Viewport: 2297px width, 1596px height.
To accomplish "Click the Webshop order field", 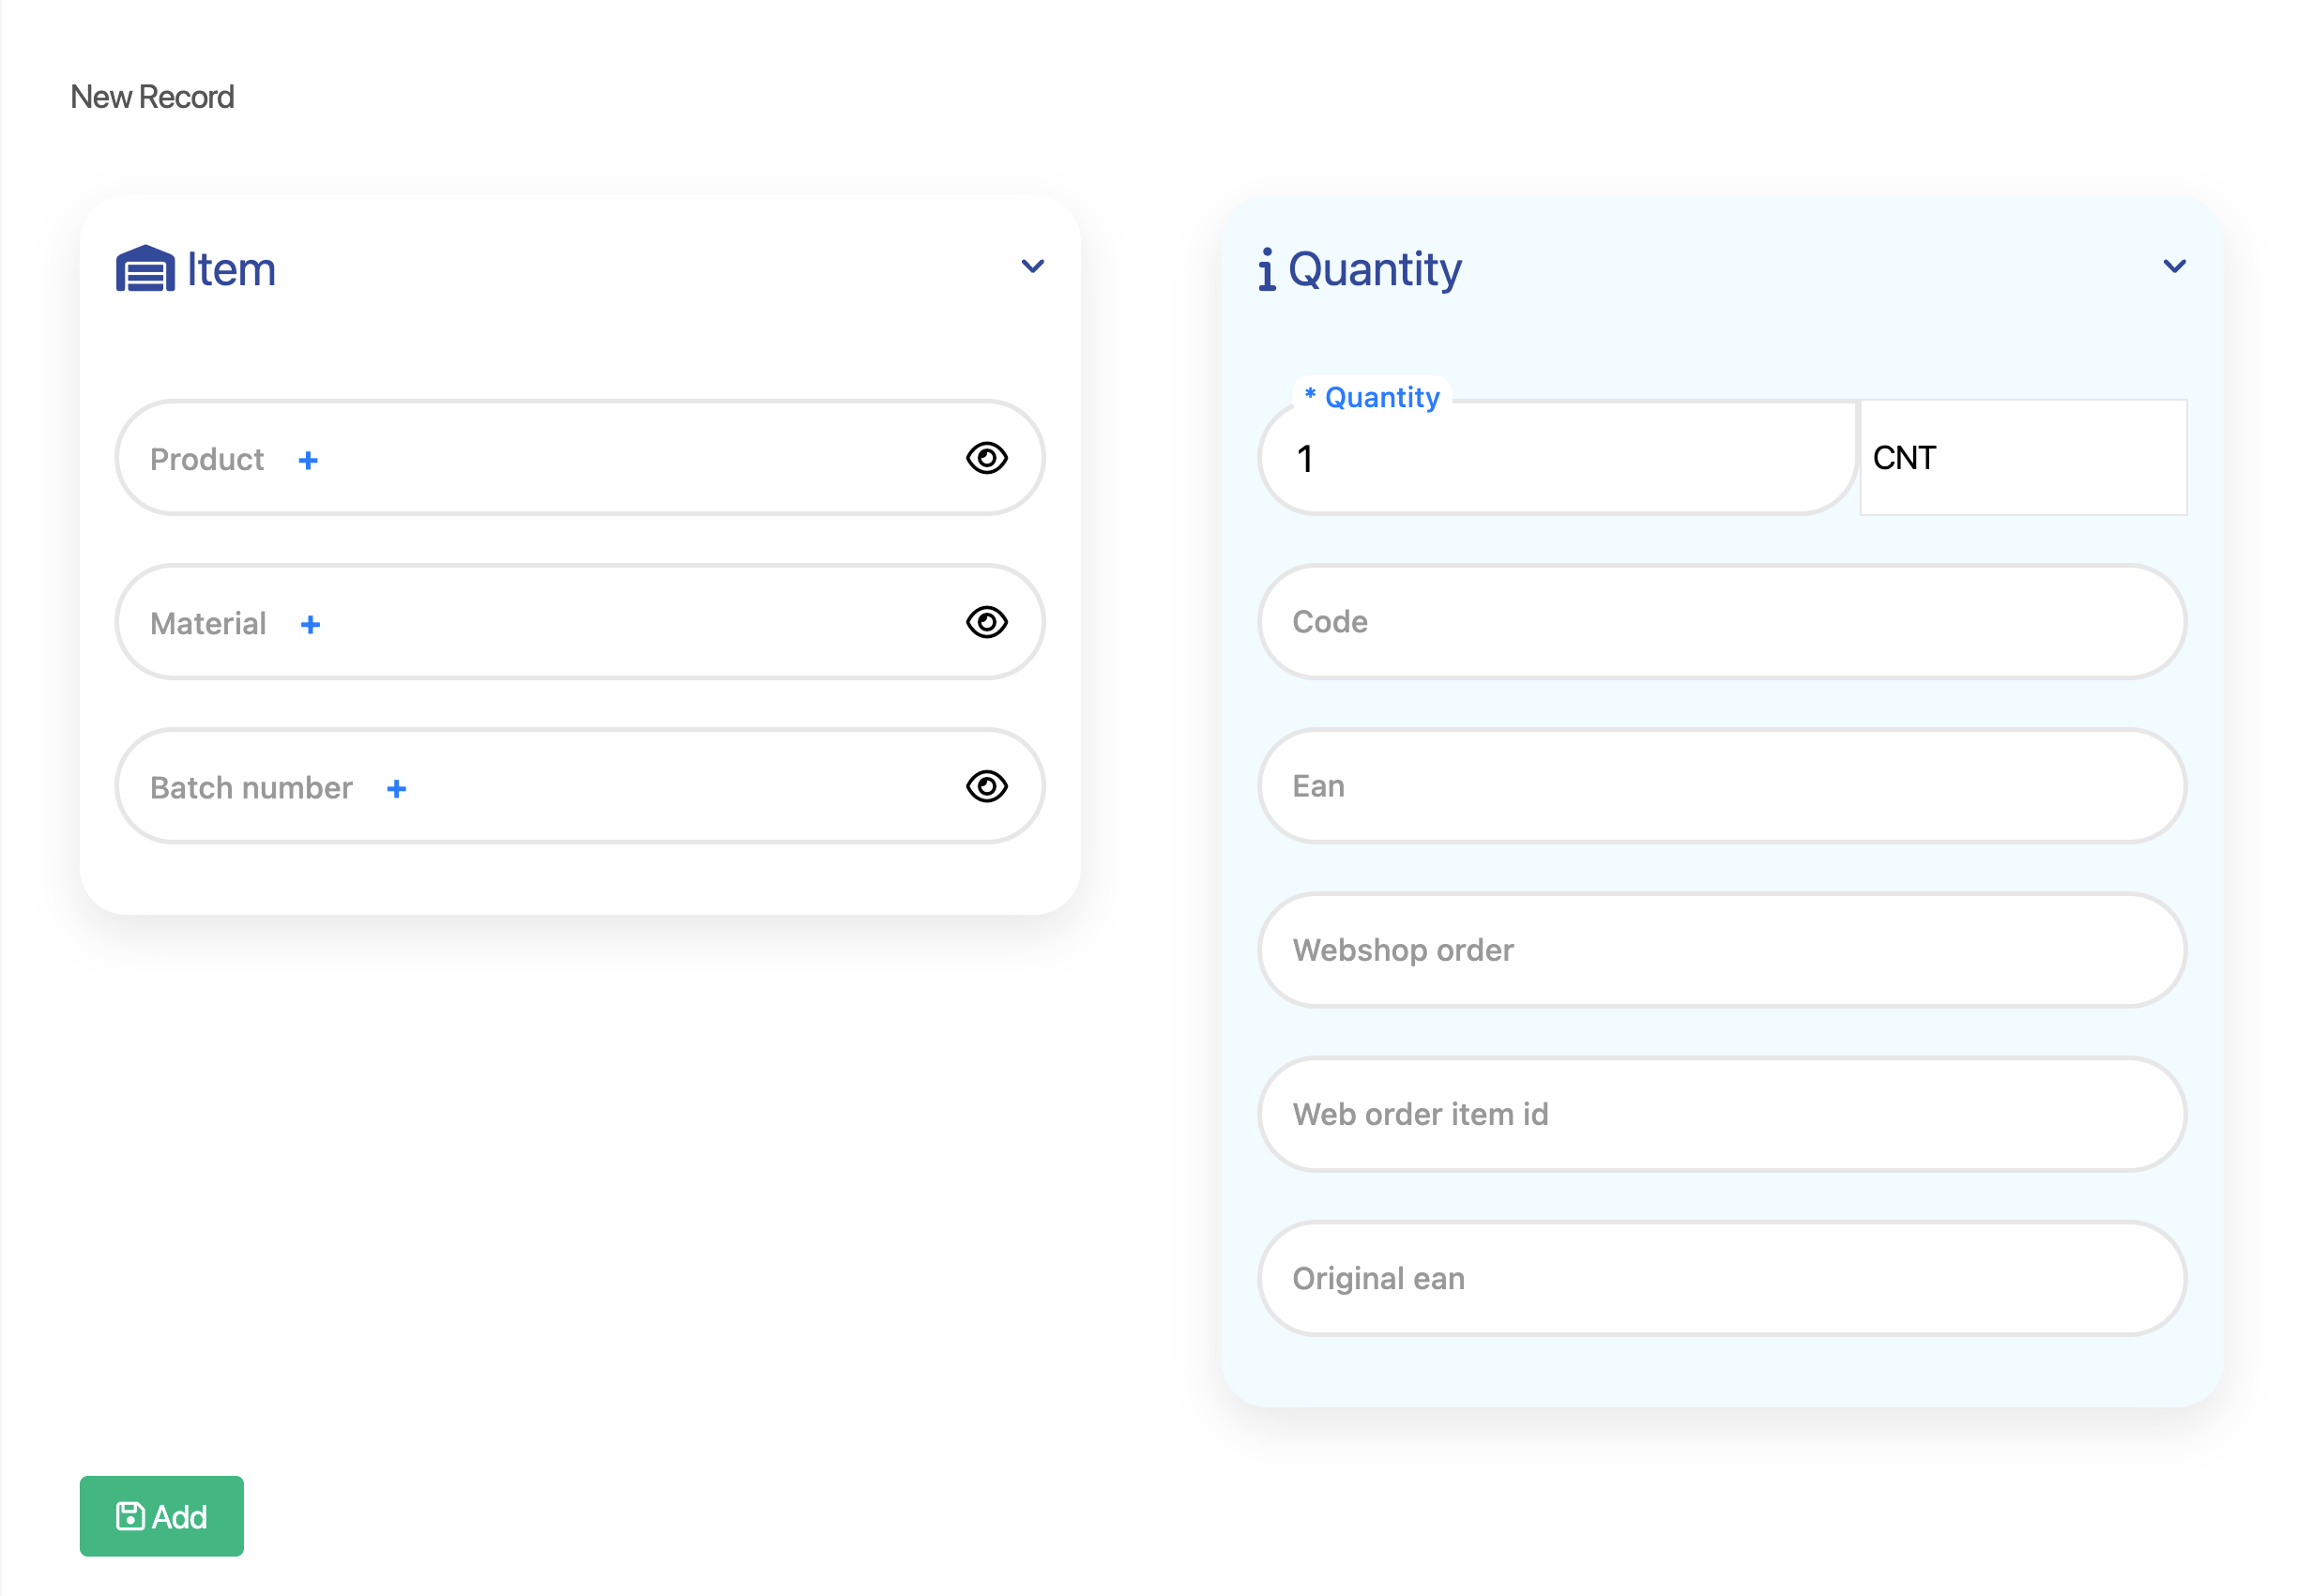I will point(1721,950).
